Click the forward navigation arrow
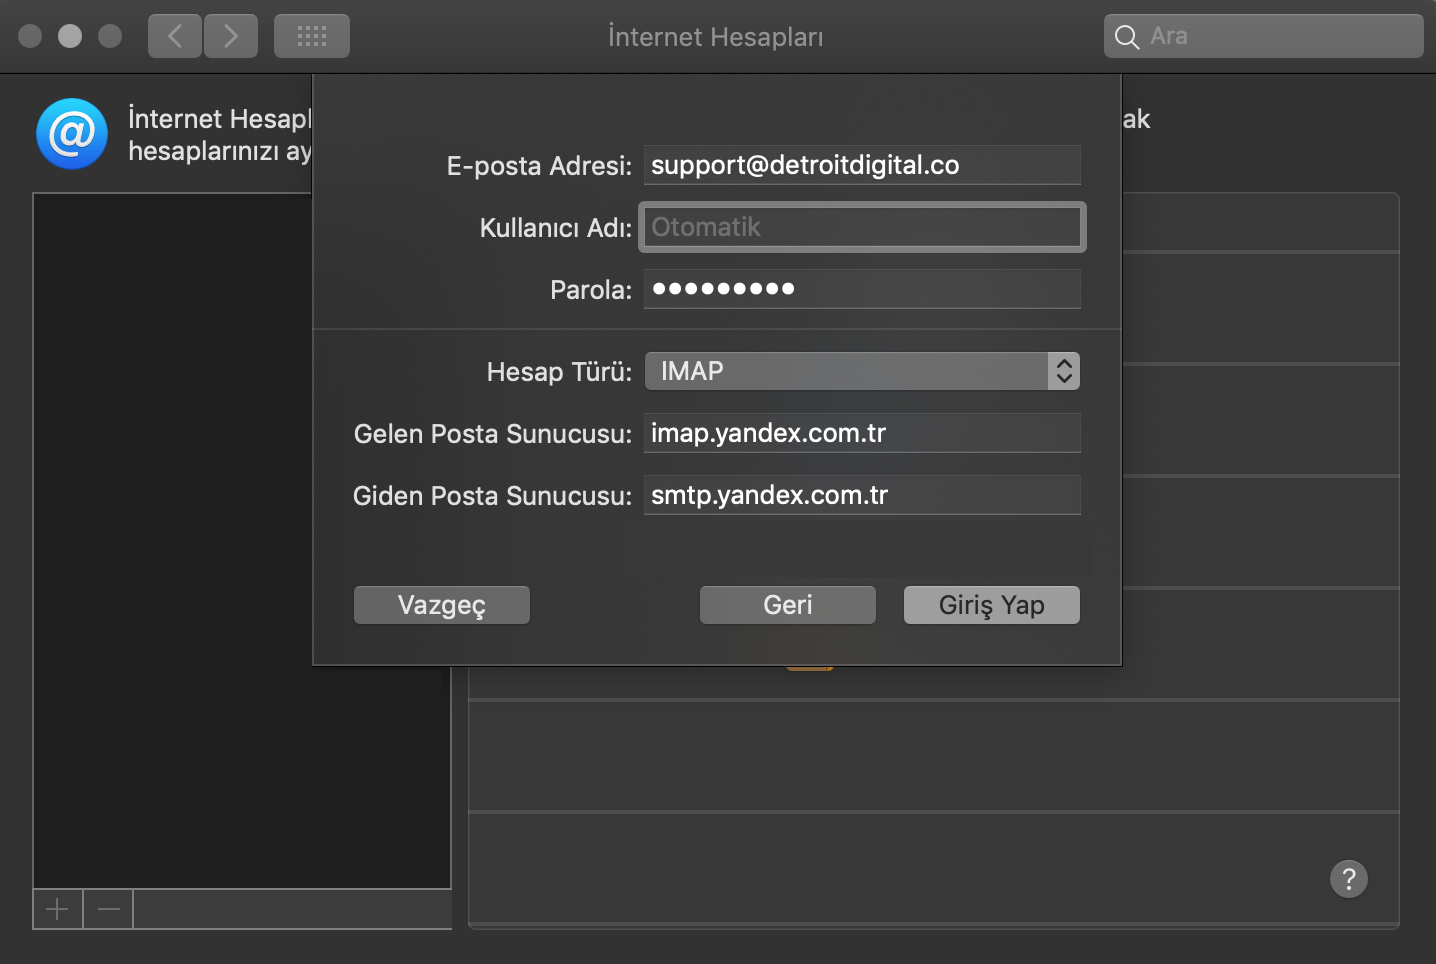This screenshot has height=964, width=1436. coord(230,35)
